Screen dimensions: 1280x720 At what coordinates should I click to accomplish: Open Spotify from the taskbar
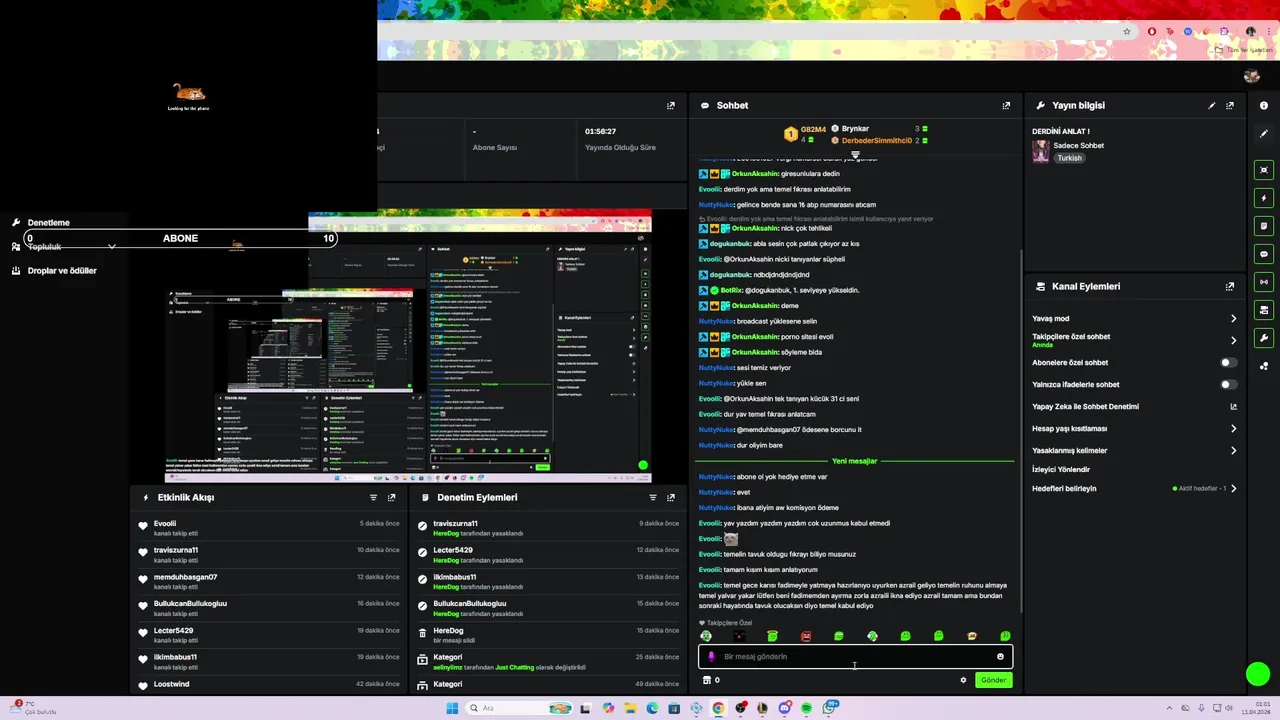pos(806,708)
